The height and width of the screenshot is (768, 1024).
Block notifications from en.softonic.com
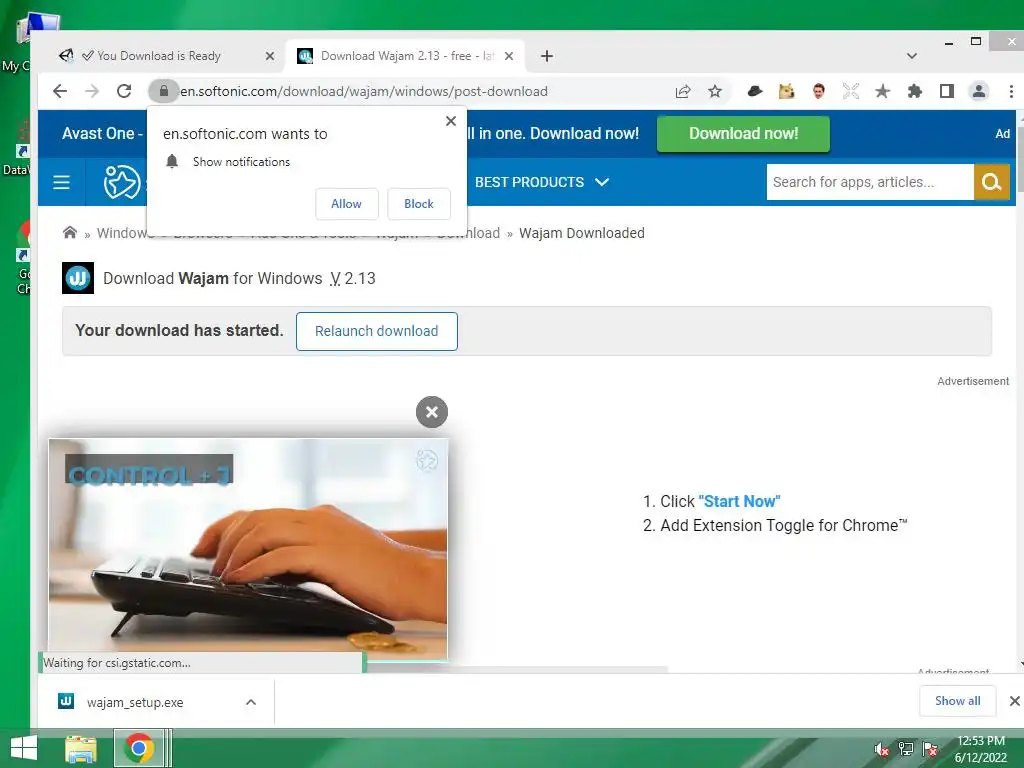pyautogui.click(x=419, y=204)
